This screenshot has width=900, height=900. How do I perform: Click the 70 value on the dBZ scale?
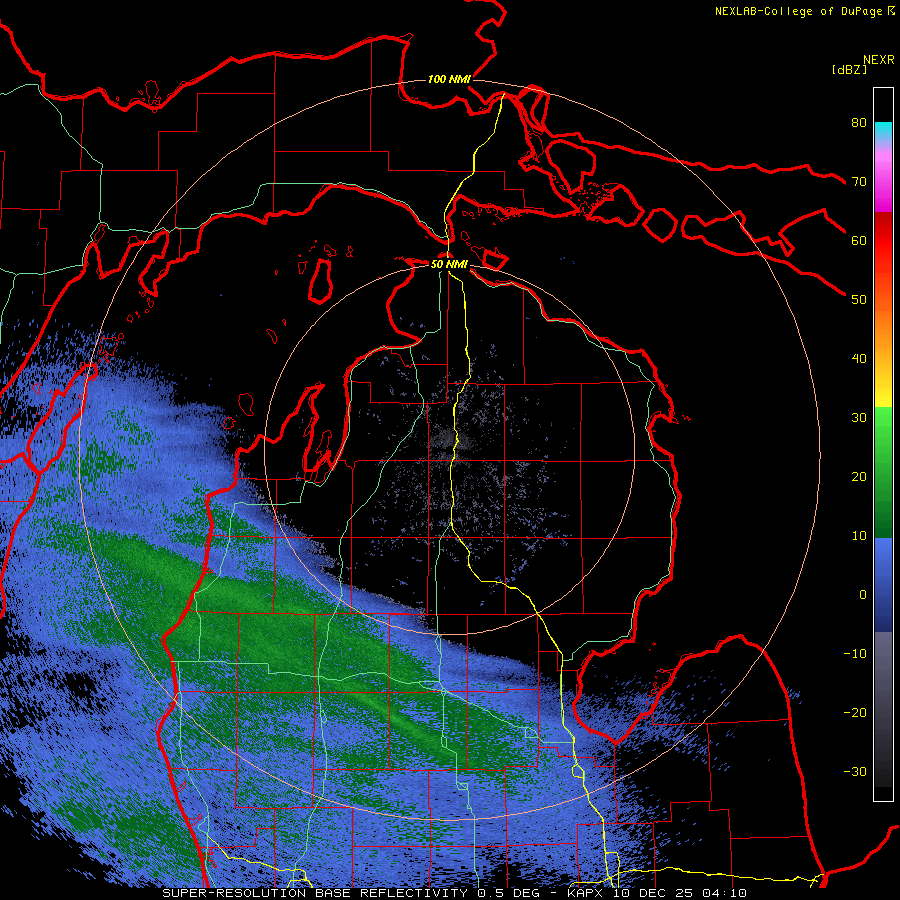859,181
